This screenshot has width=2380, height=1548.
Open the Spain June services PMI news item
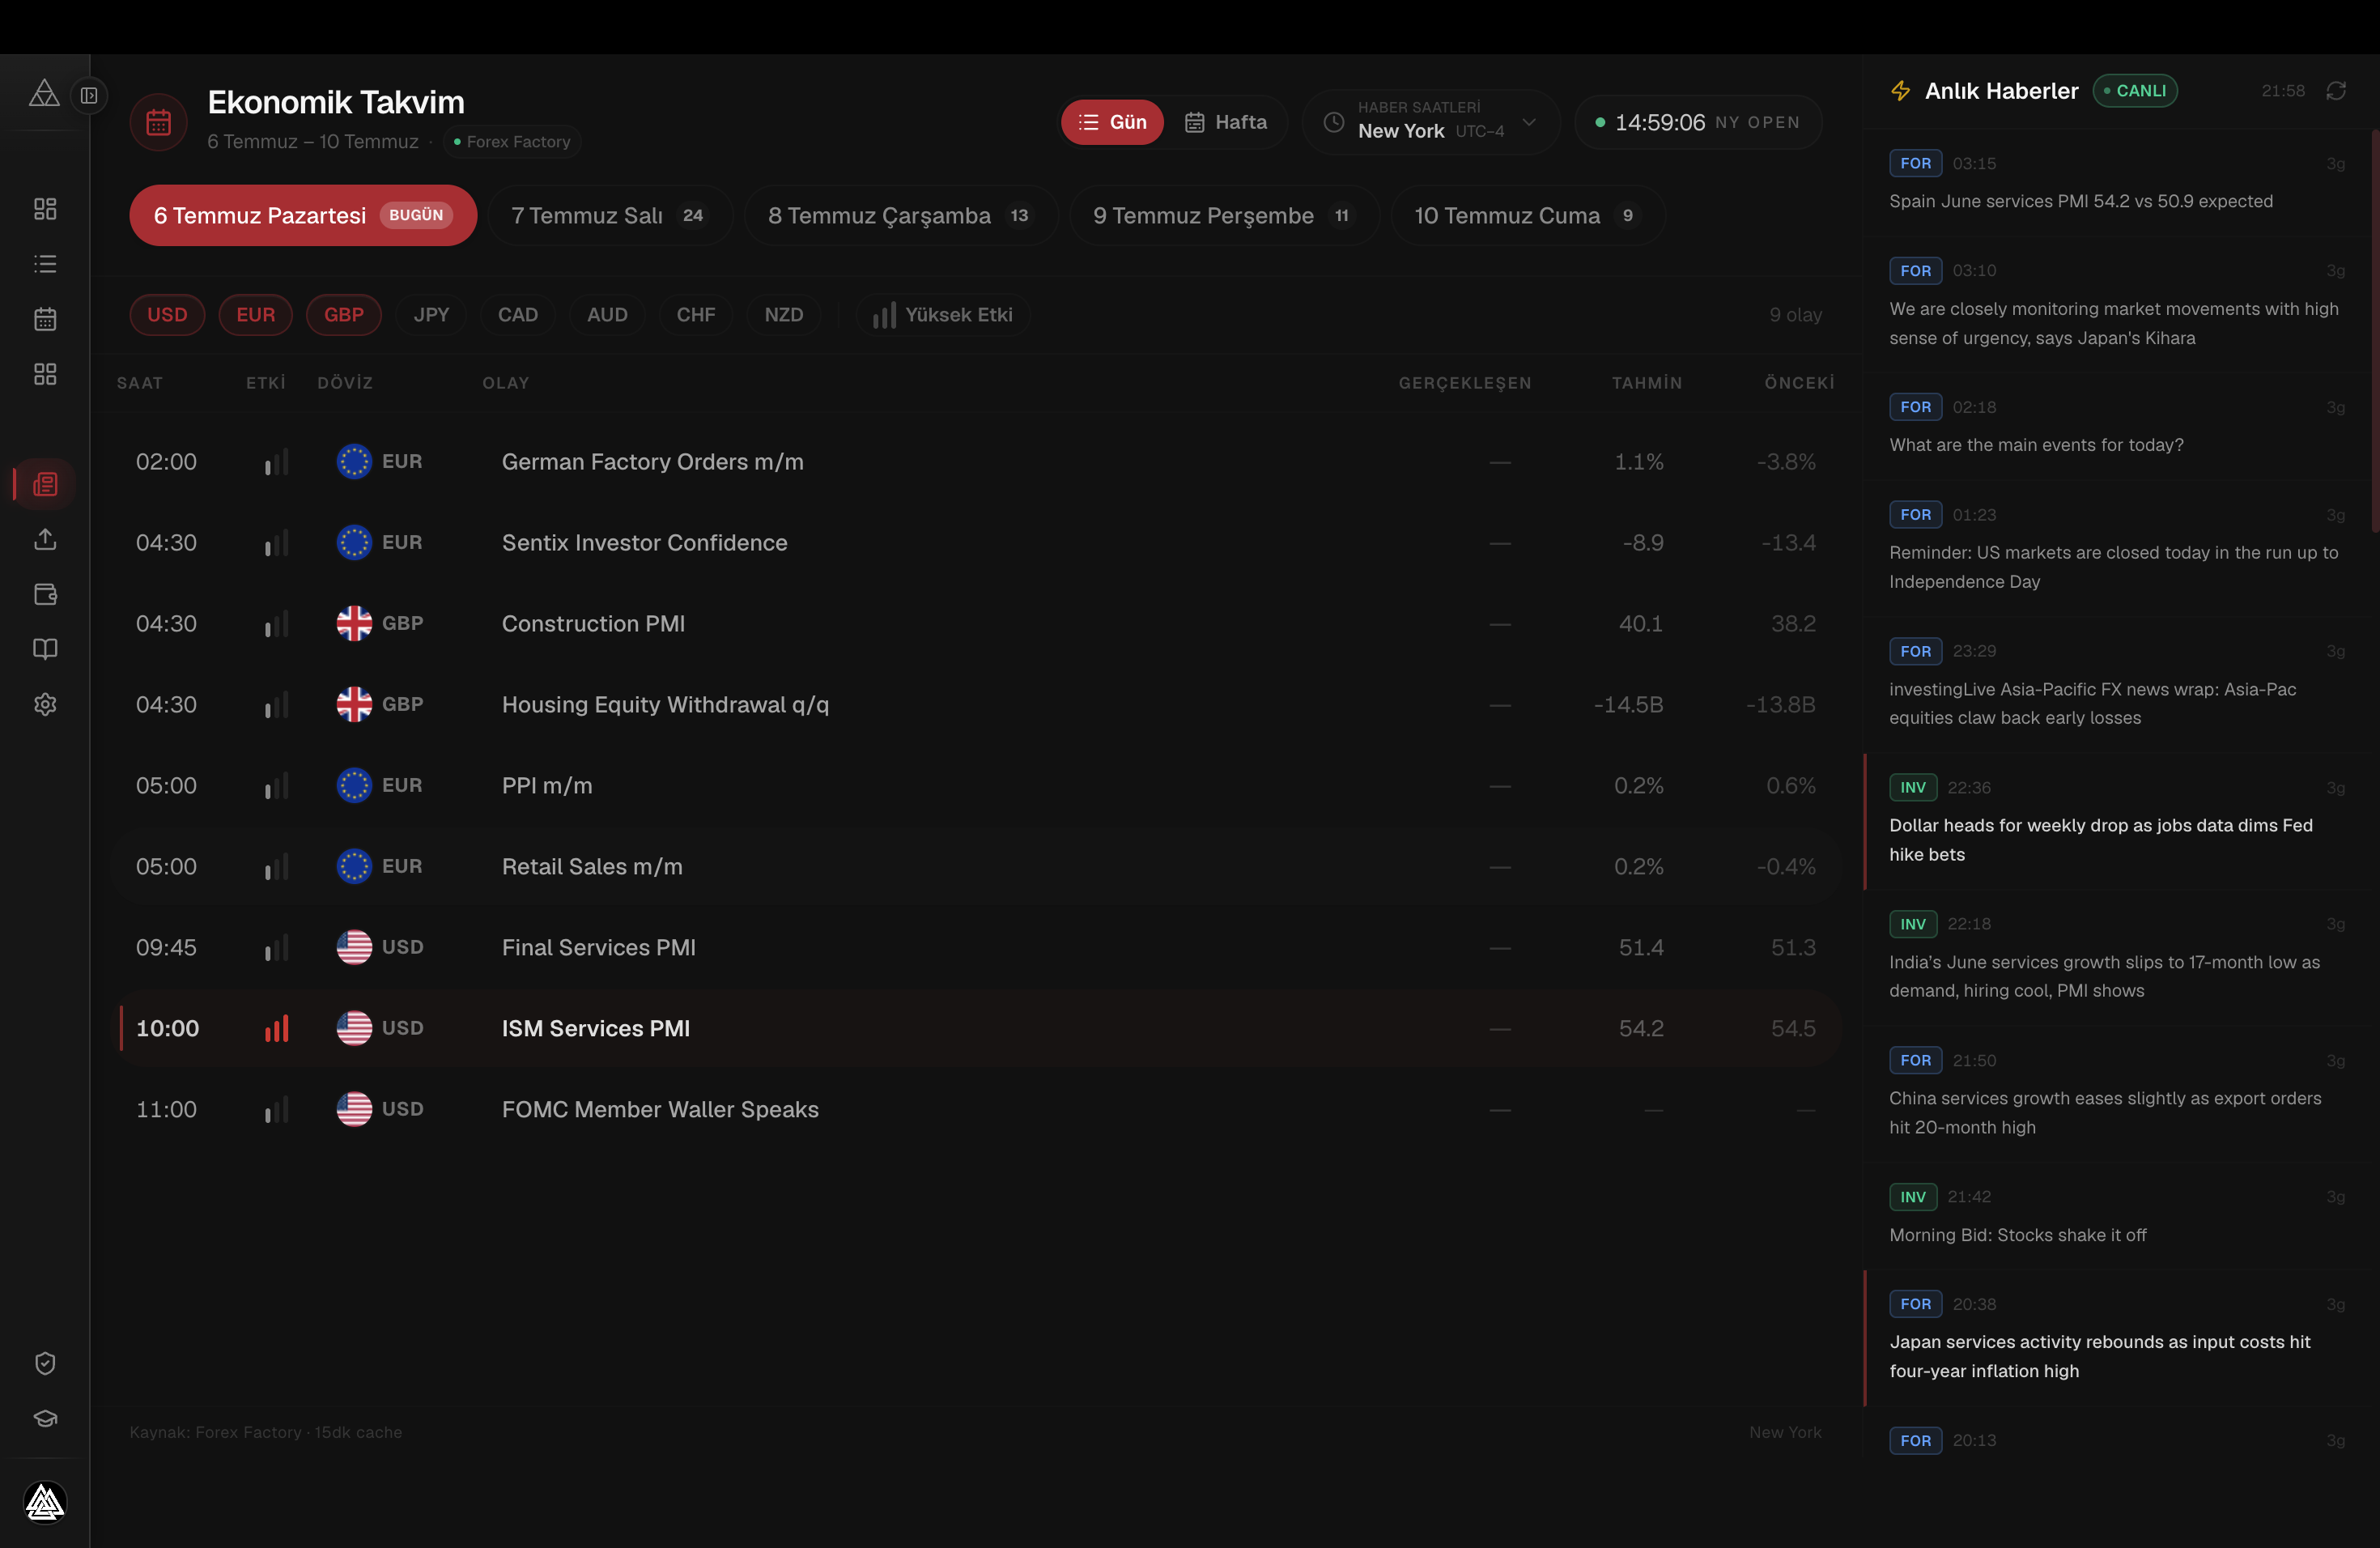[2117, 183]
